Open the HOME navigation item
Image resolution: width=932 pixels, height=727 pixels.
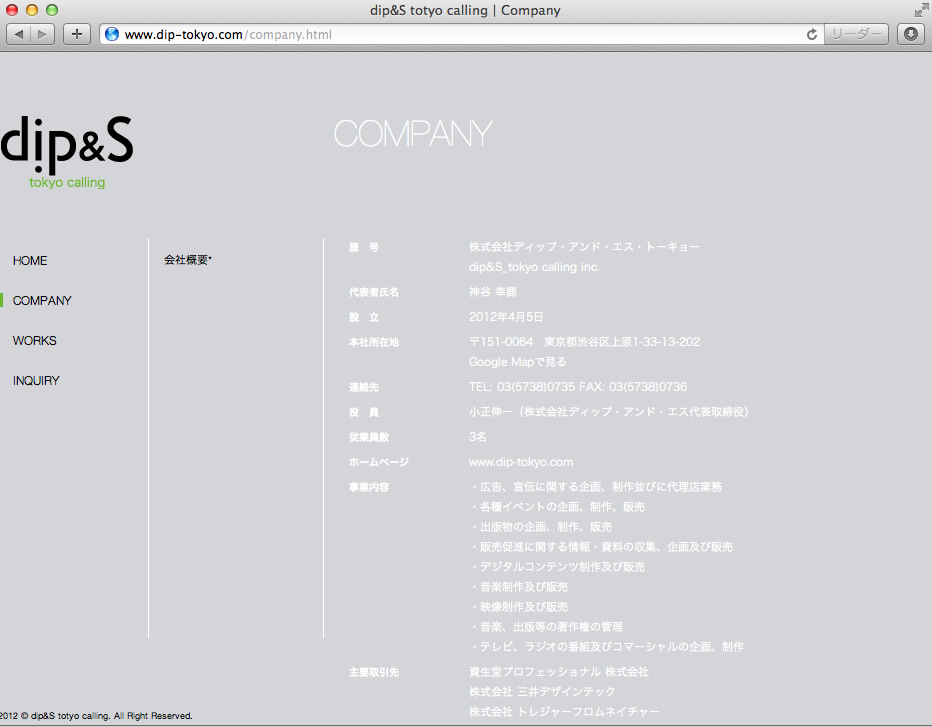tap(30, 261)
